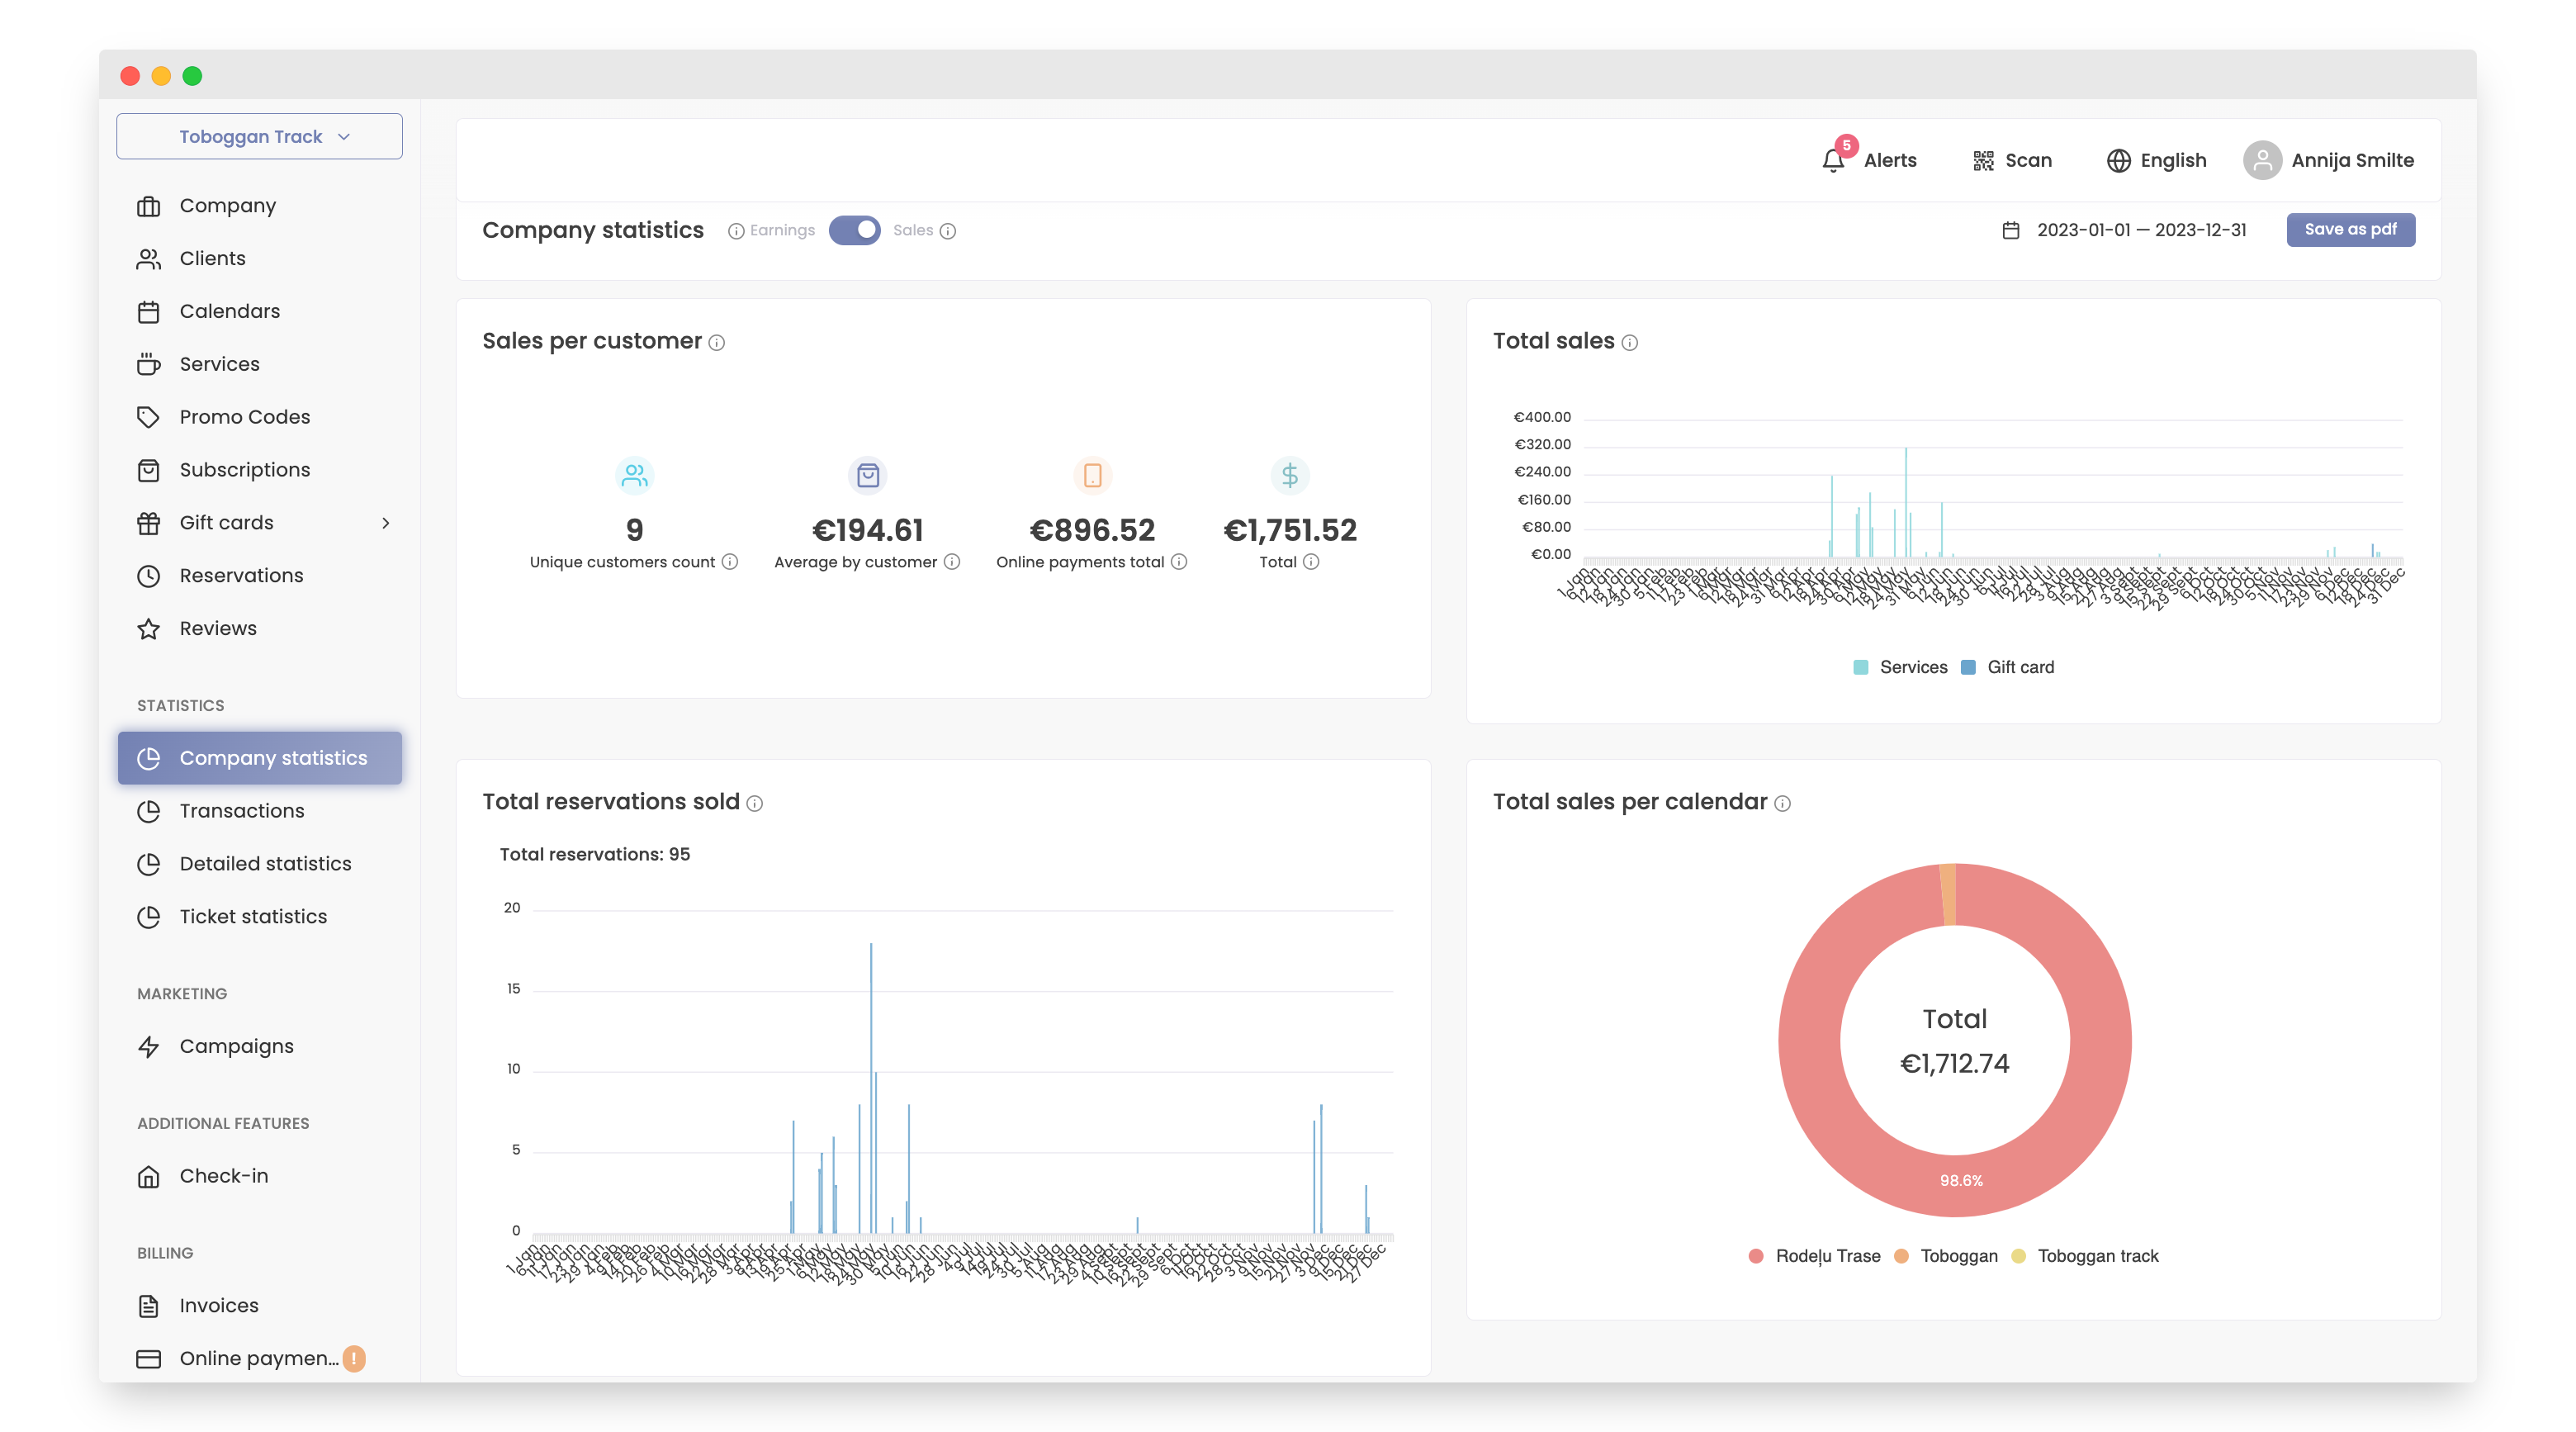
Task: Expand the Gift cards submenu arrow
Action: tap(386, 523)
